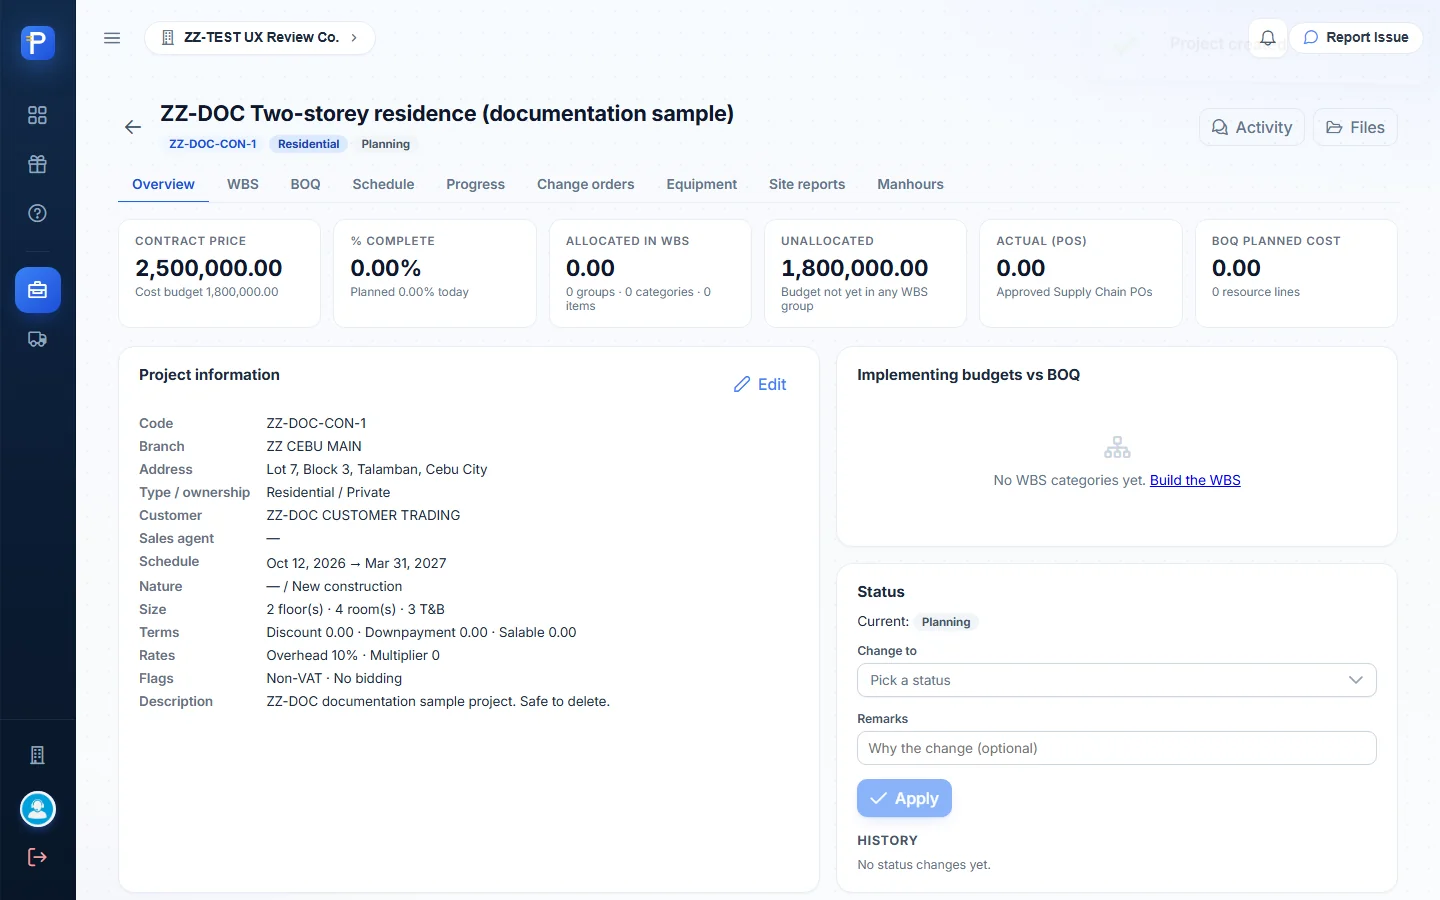Click the ZZ-DOC-CON-1 code badge
Screen dimensions: 1440x900
click(213, 144)
